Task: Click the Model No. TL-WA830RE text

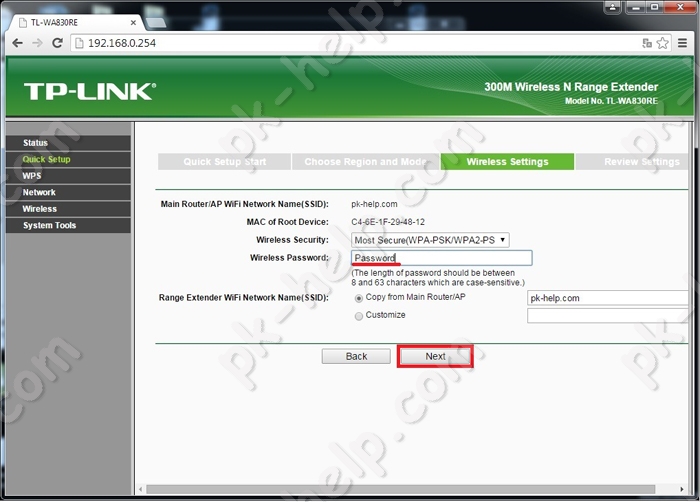Action: point(611,101)
